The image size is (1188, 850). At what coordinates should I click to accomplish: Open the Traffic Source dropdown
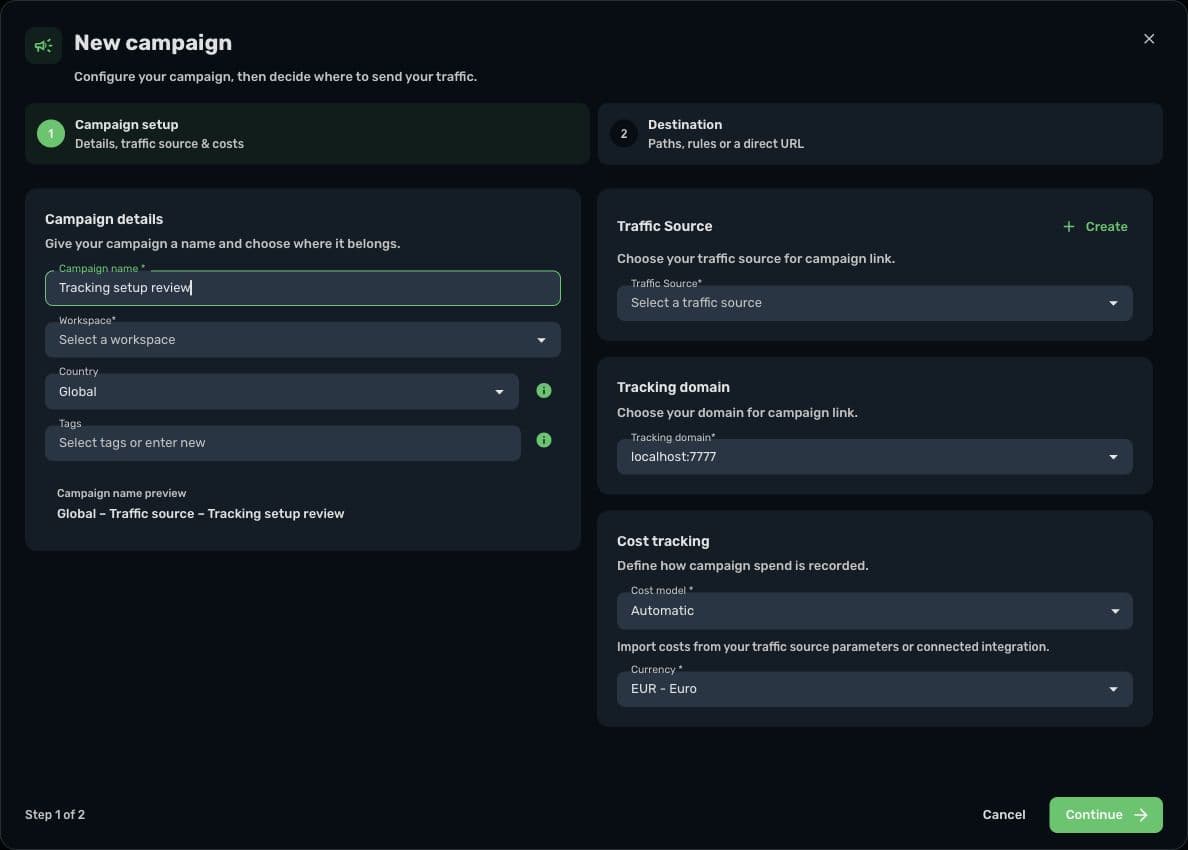point(874,303)
